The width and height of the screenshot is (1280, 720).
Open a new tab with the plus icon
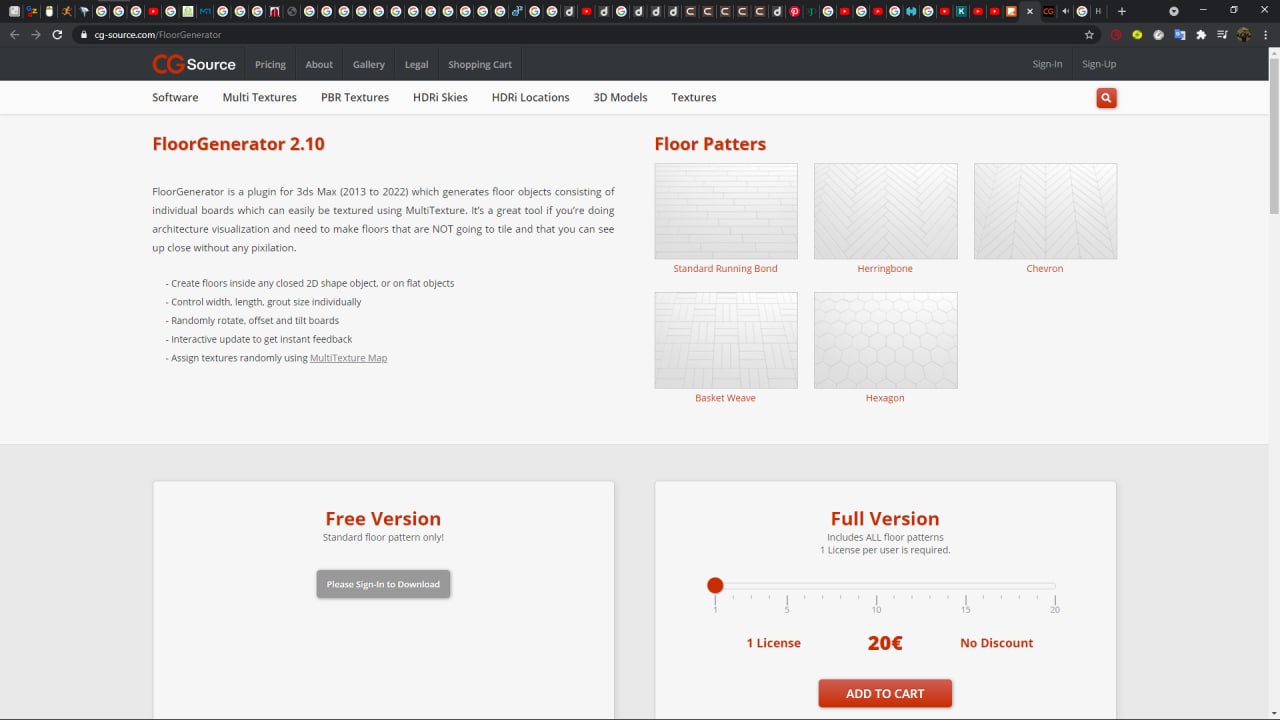point(1121,11)
